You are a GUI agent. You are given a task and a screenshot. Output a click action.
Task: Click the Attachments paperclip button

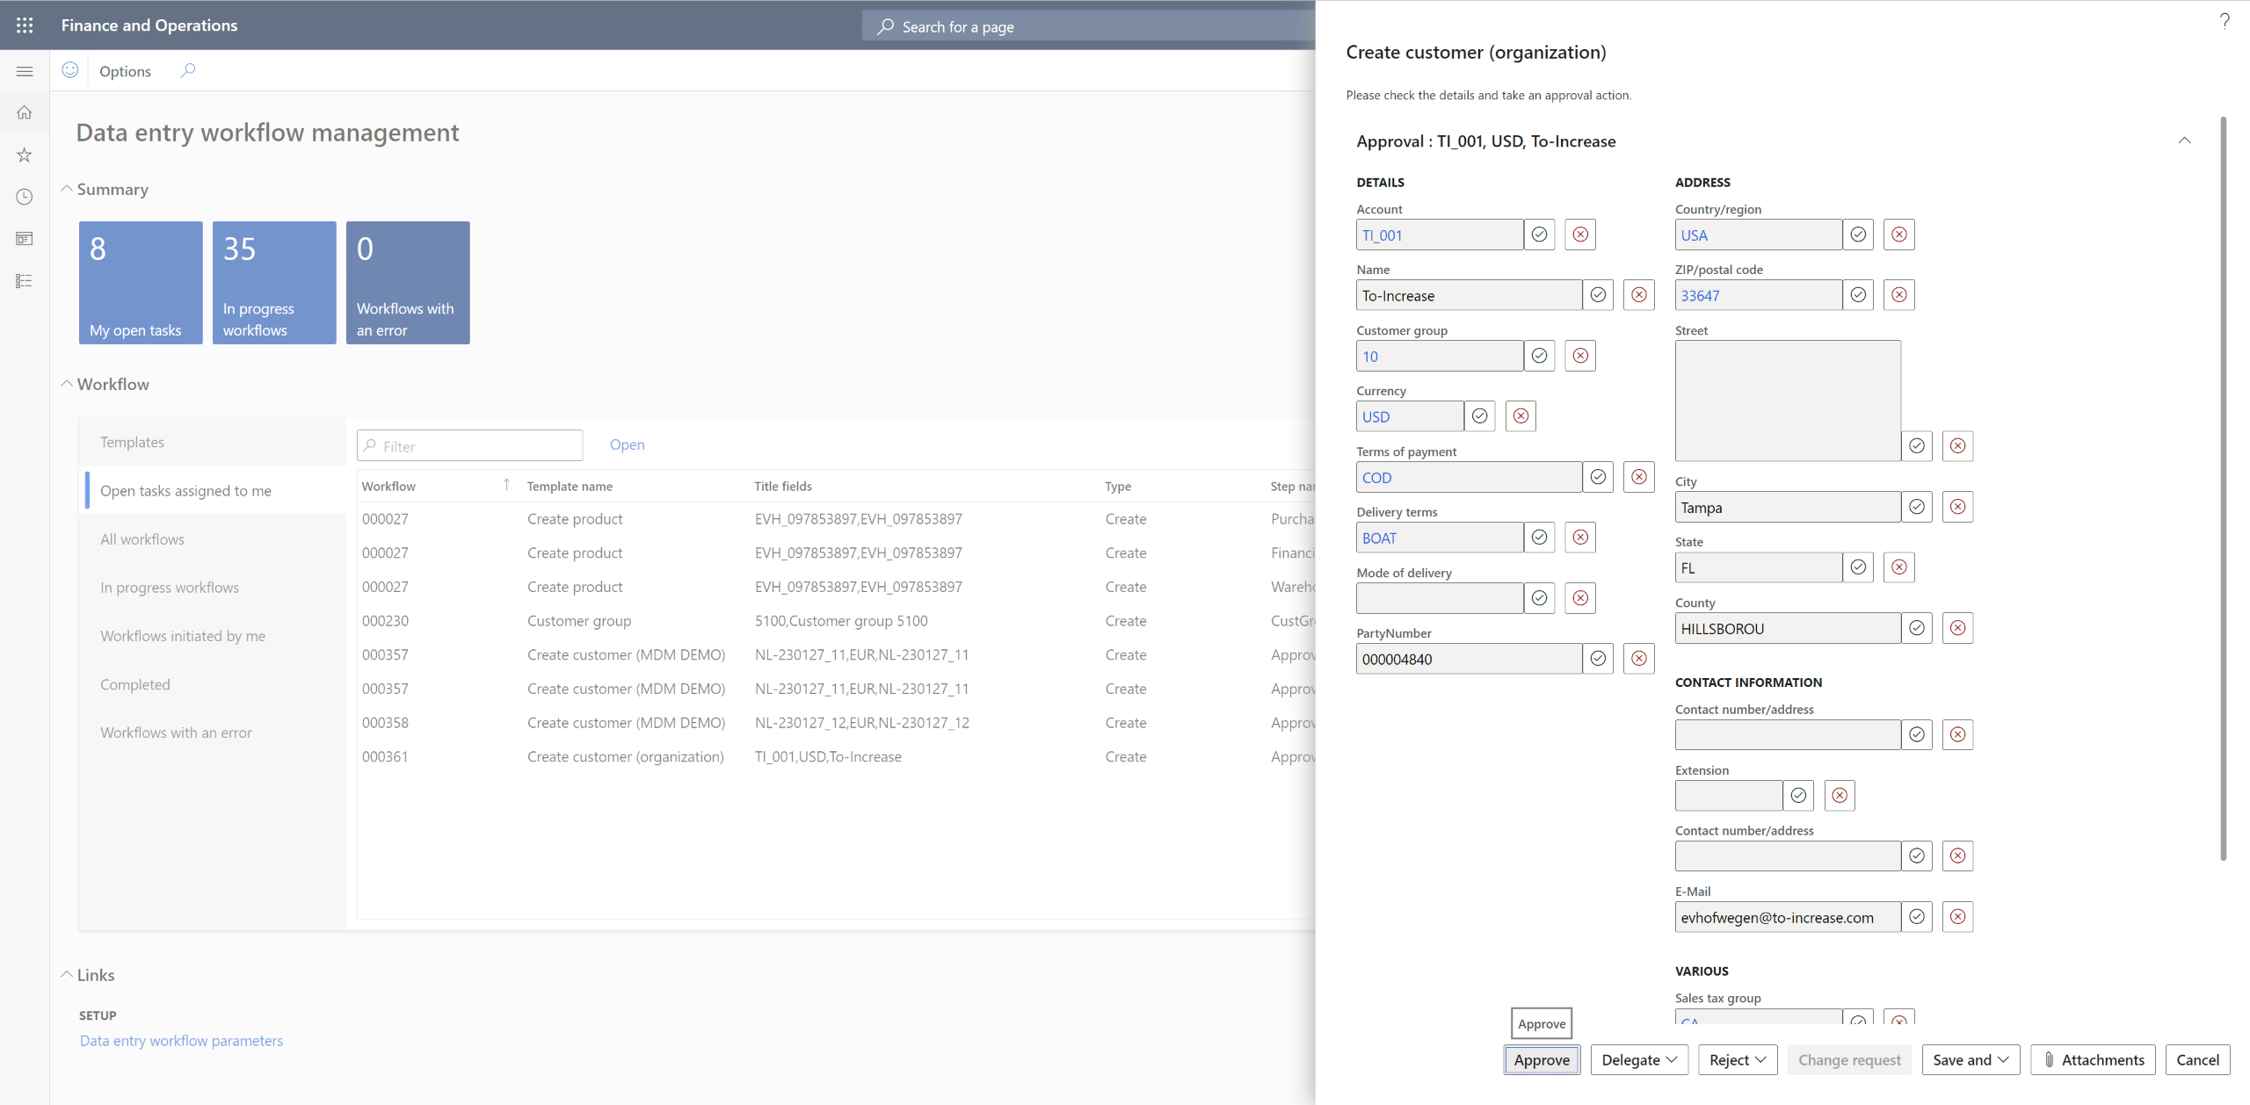[2092, 1059]
